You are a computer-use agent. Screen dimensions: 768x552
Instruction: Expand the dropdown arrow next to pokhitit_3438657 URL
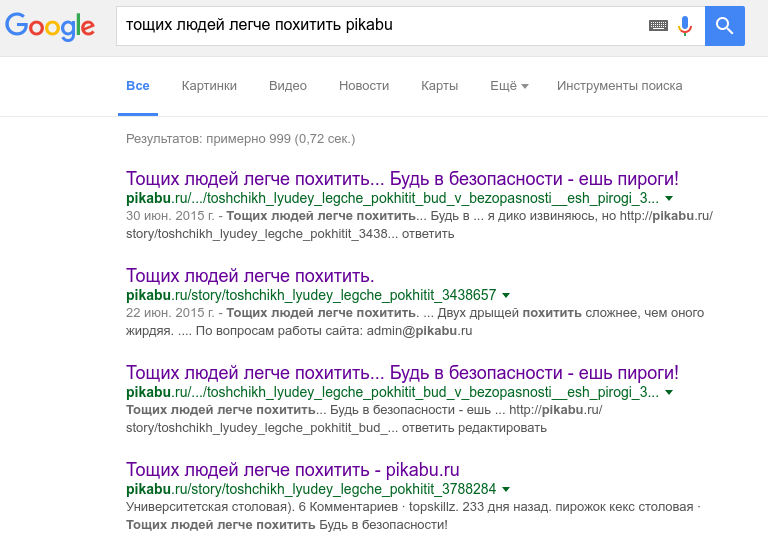click(506, 295)
